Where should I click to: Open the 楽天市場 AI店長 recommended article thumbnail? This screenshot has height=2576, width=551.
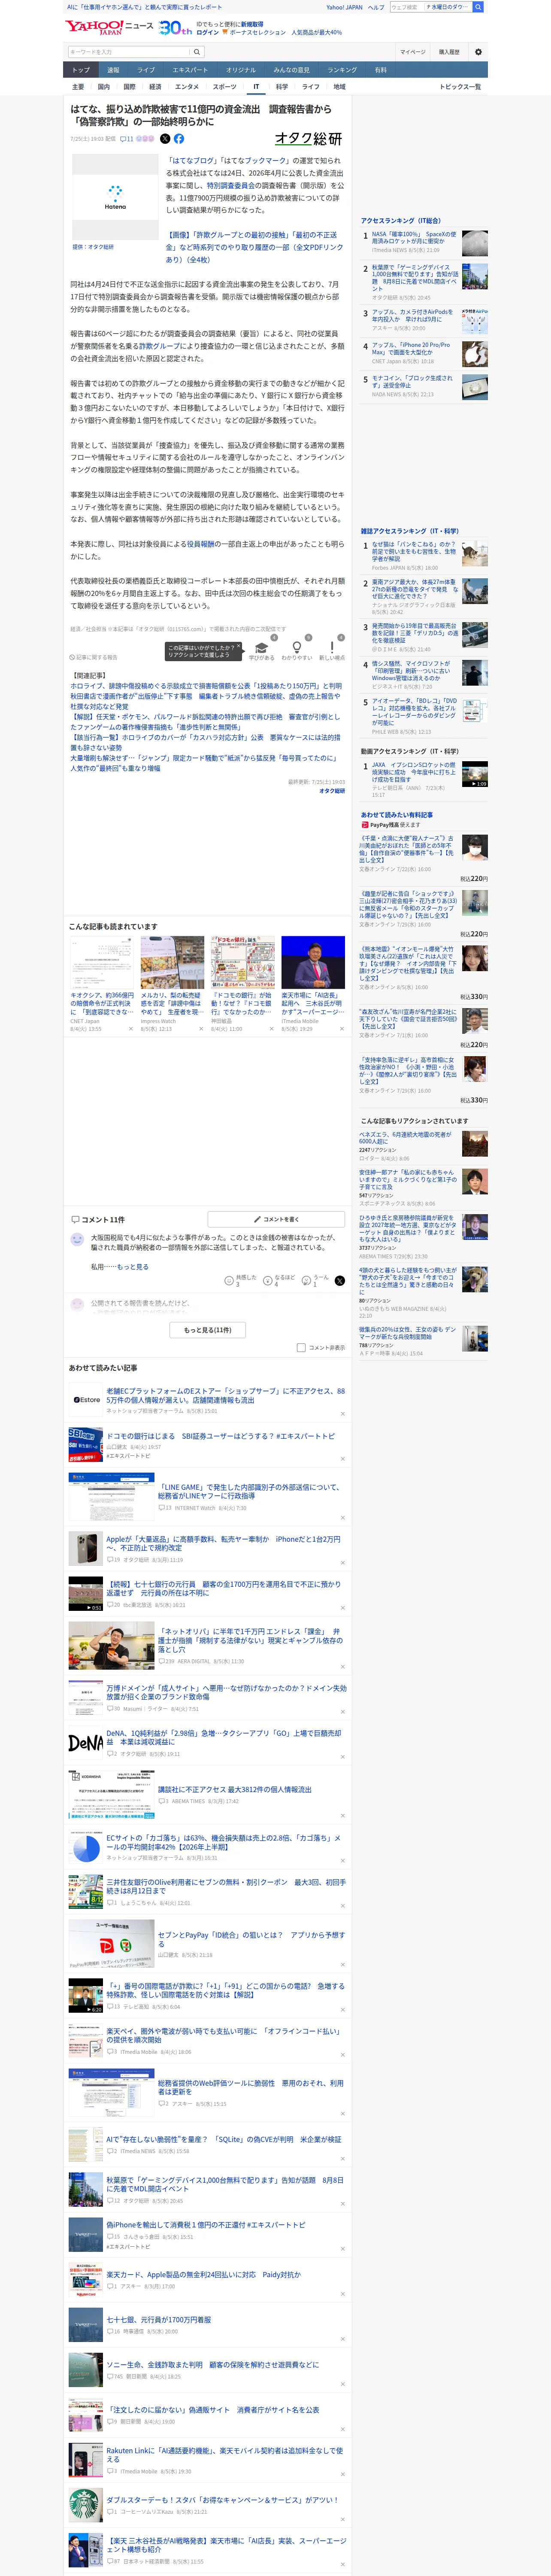coord(313,962)
